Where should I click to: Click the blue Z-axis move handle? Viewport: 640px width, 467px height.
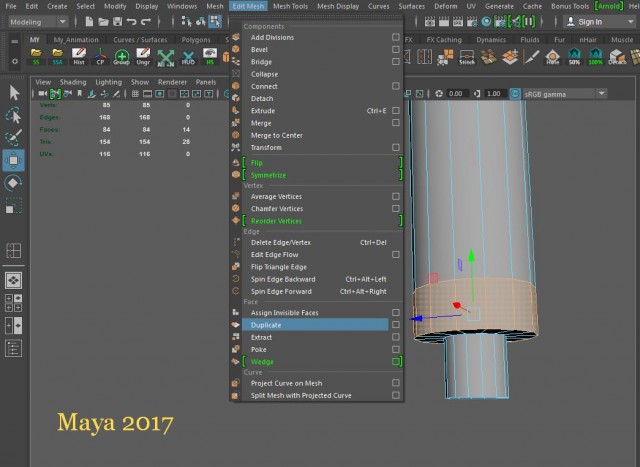(416, 318)
